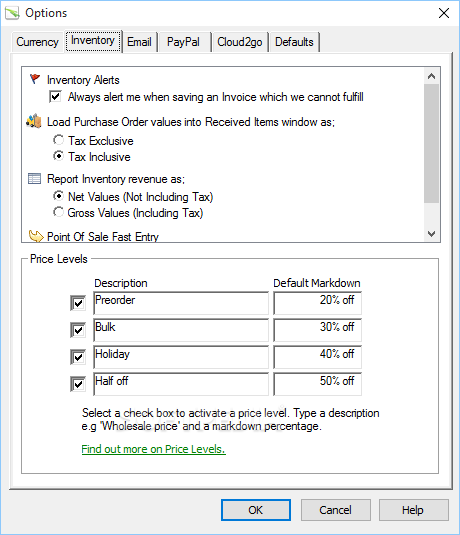460x535 pixels.
Task: Switch to the Cloud2go tab
Action: 240,42
